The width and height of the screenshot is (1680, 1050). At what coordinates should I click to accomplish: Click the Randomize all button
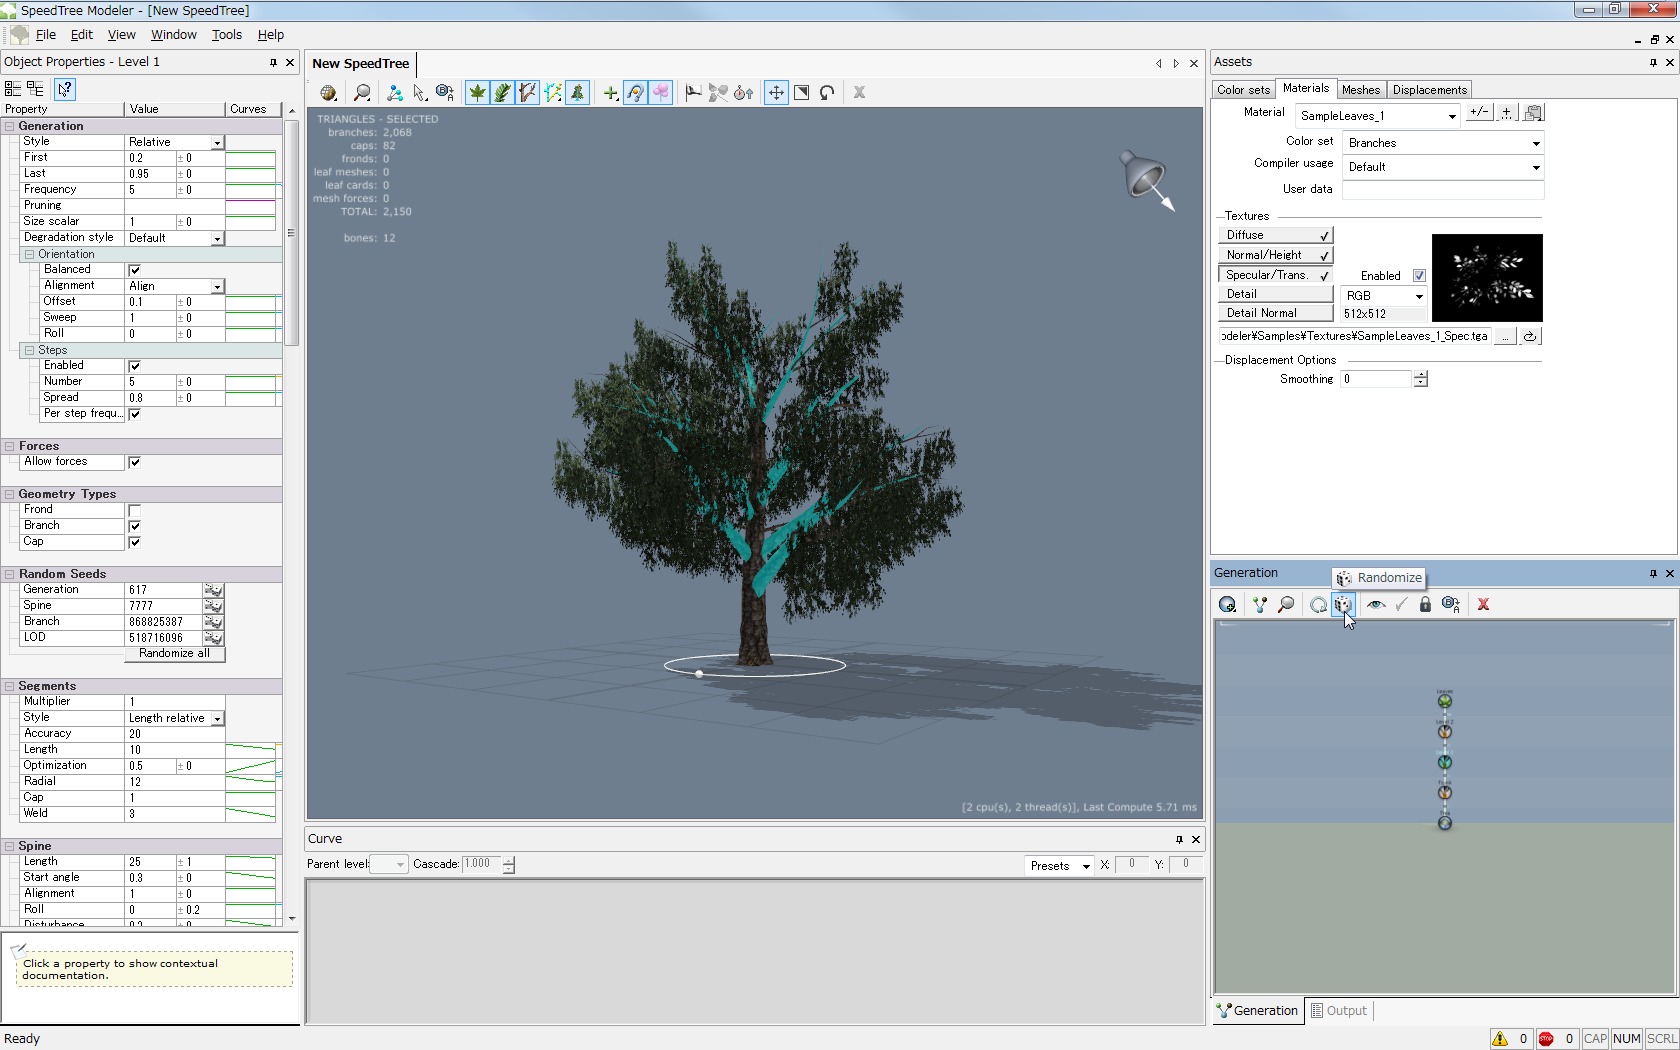[175, 654]
